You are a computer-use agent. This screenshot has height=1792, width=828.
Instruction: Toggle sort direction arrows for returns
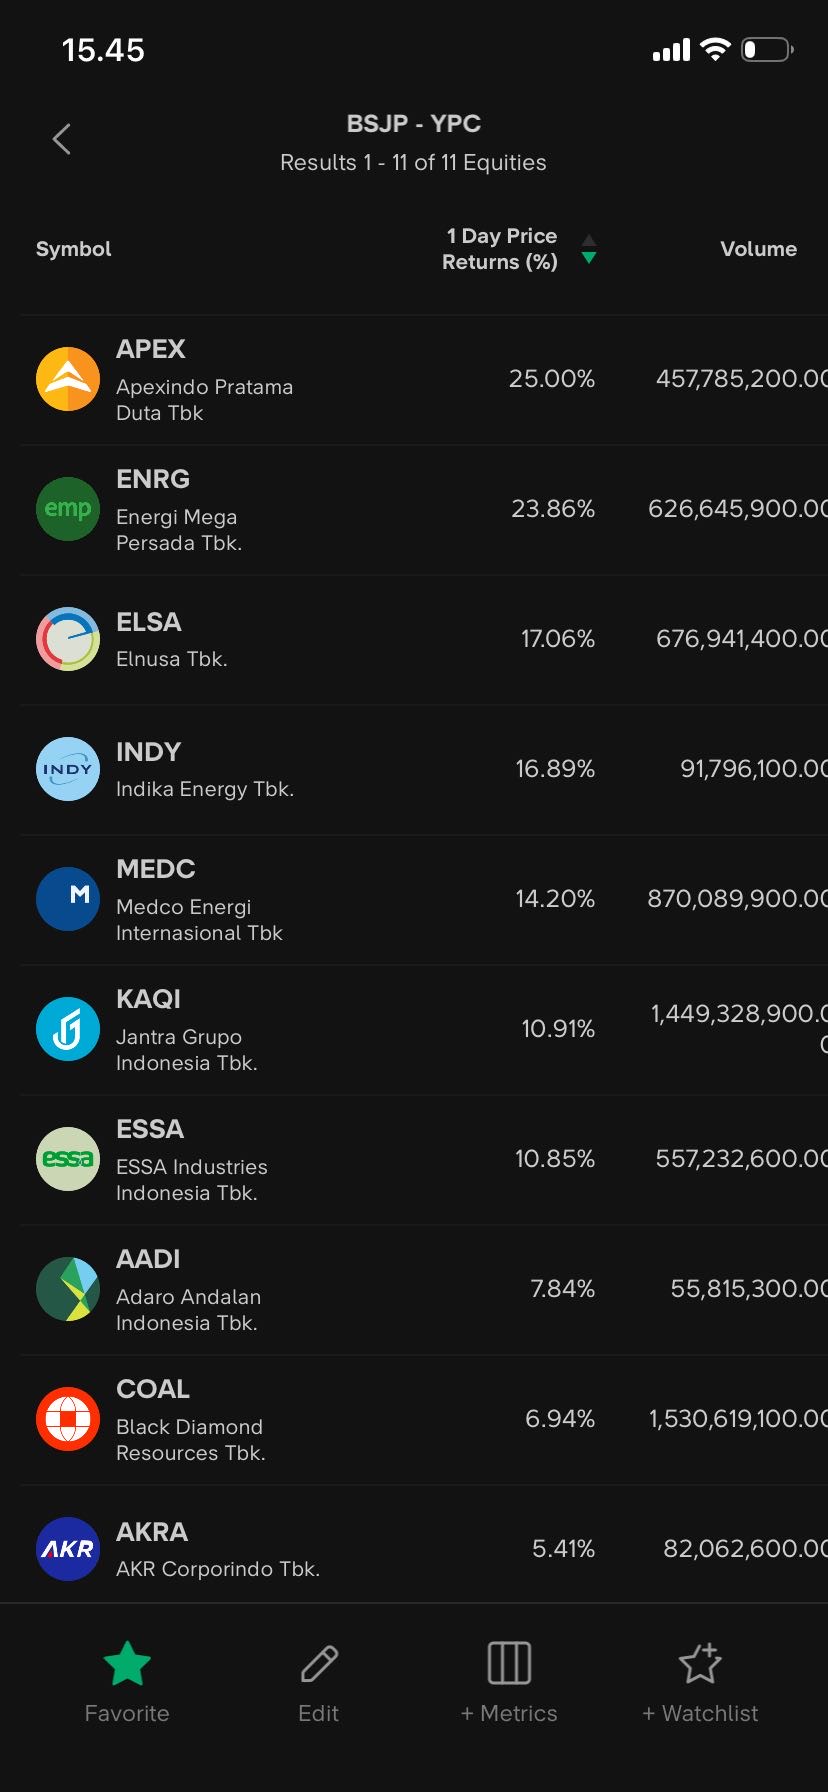(x=589, y=249)
